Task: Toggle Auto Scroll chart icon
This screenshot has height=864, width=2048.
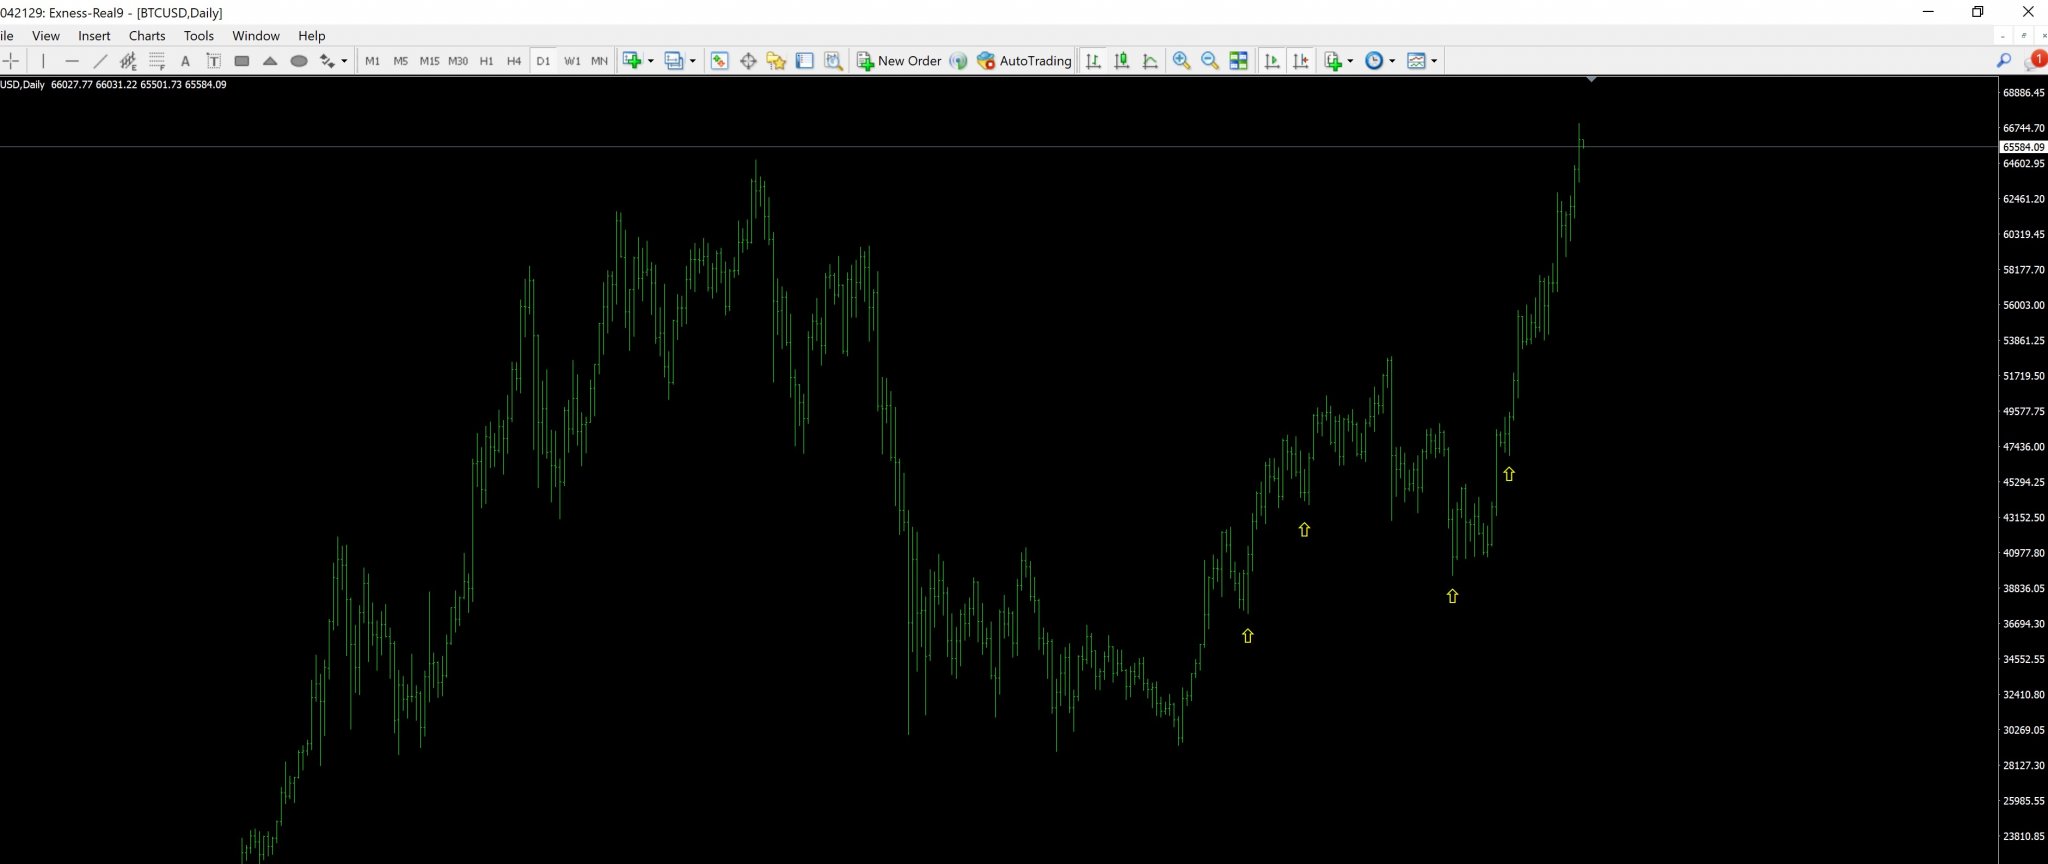Action: [x=1271, y=61]
